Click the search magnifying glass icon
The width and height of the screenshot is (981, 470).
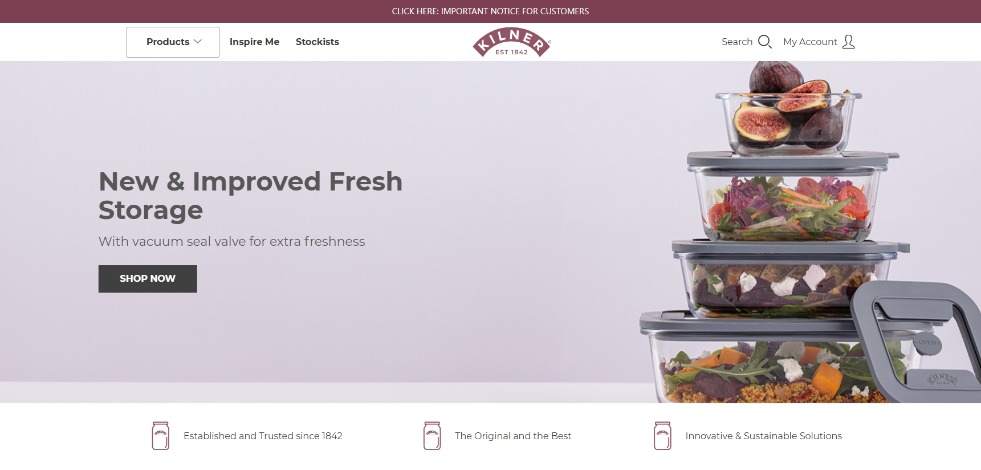(765, 42)
